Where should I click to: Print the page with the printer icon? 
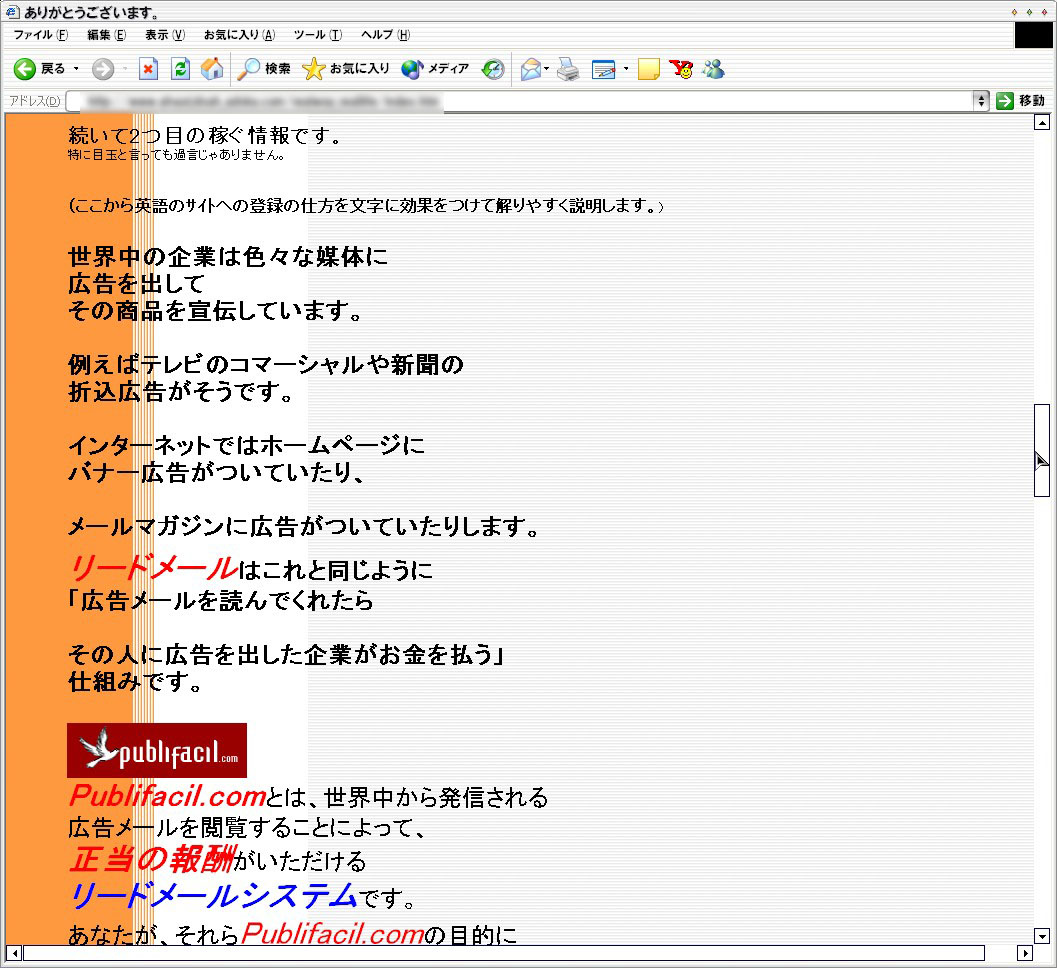(568, 69)
